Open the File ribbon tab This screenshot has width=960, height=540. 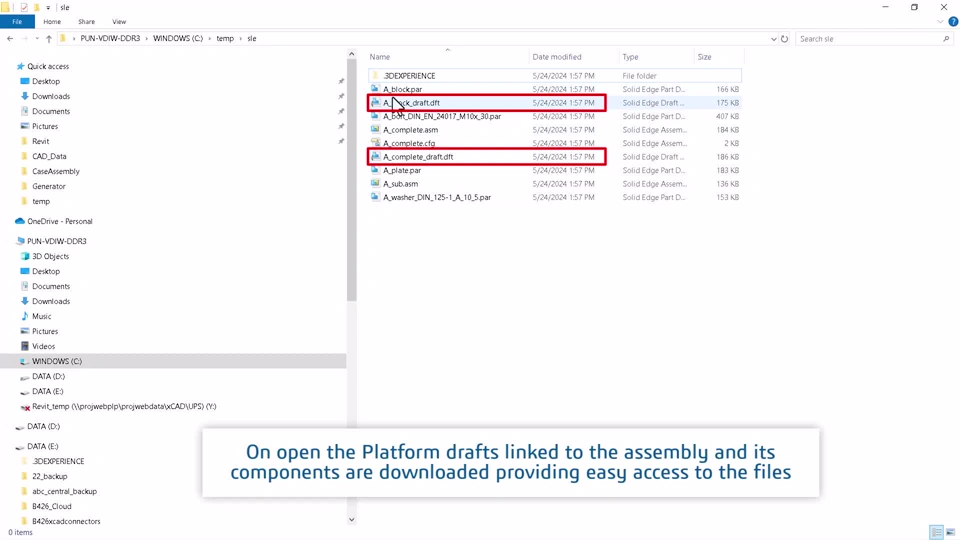click(17, 21)
